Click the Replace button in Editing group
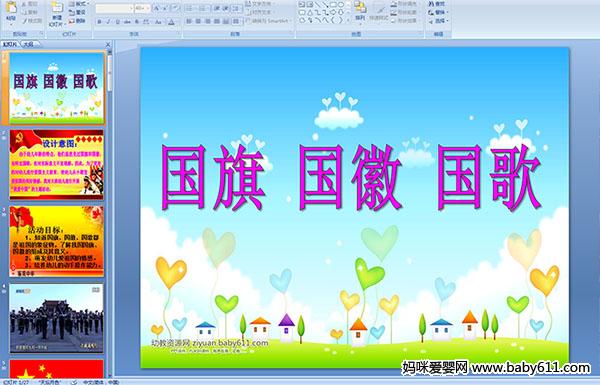This screenshot has height=385, width=600. point(438,12)
